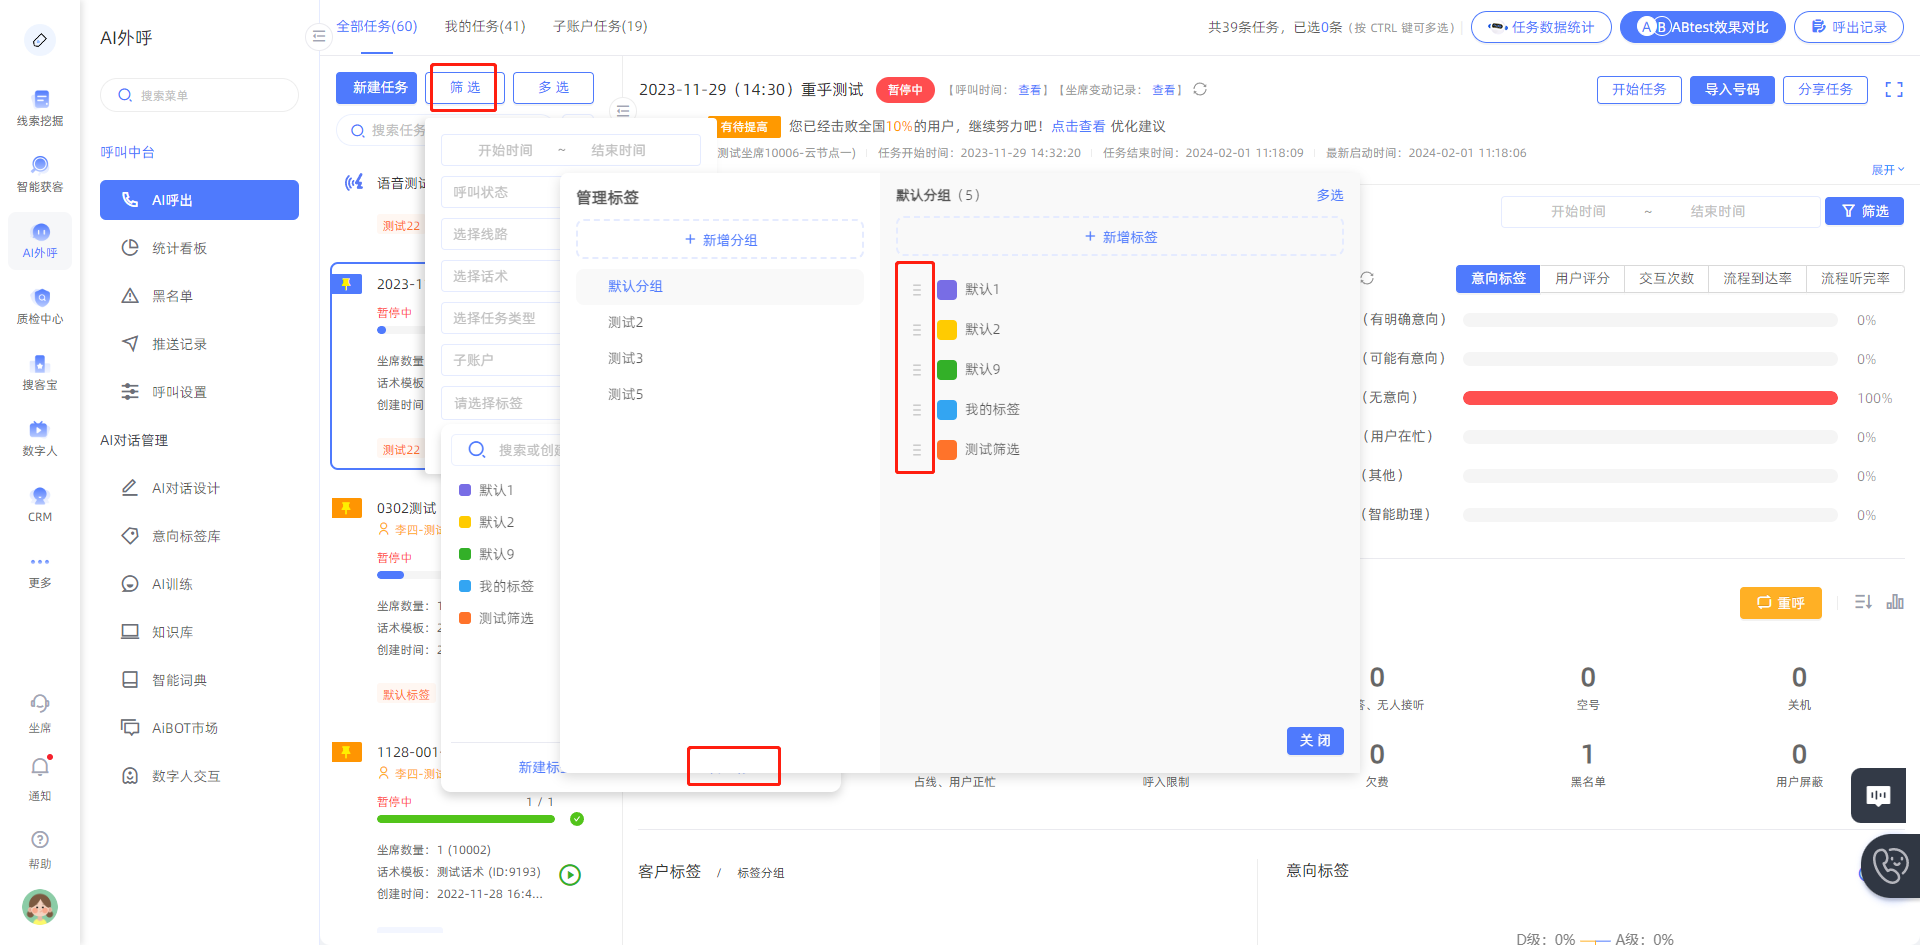Viewport: 1920px width, 945px height.
Task: Open 呼叫状态 filter dropdown
Action: click(x=500, y=192)
